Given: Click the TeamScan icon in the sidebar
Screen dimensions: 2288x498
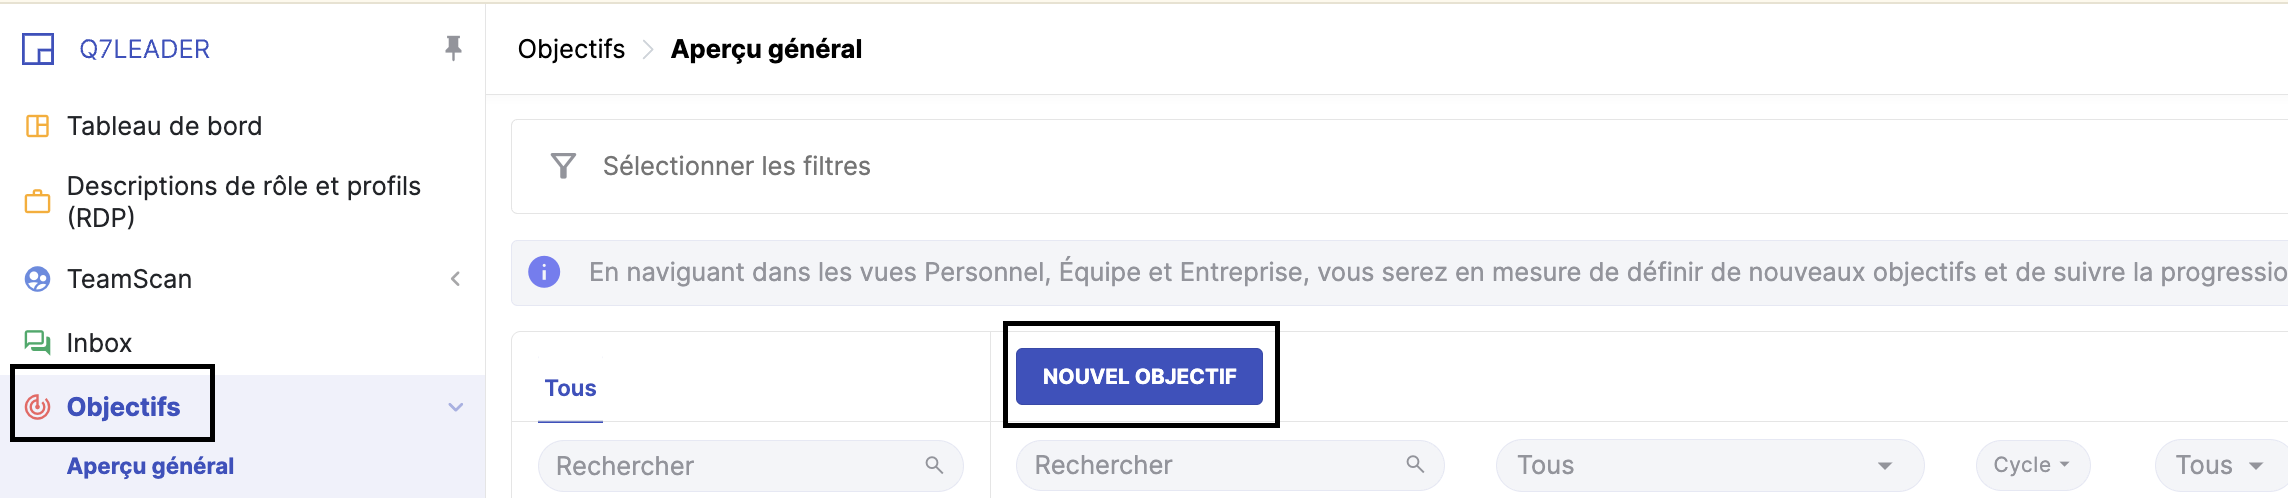Looking at the screenshot, I should (37, 279).
